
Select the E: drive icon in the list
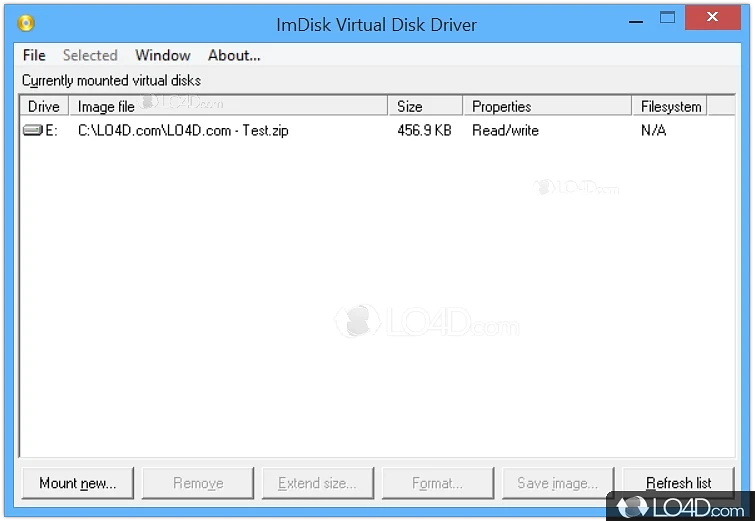(33, 130)
